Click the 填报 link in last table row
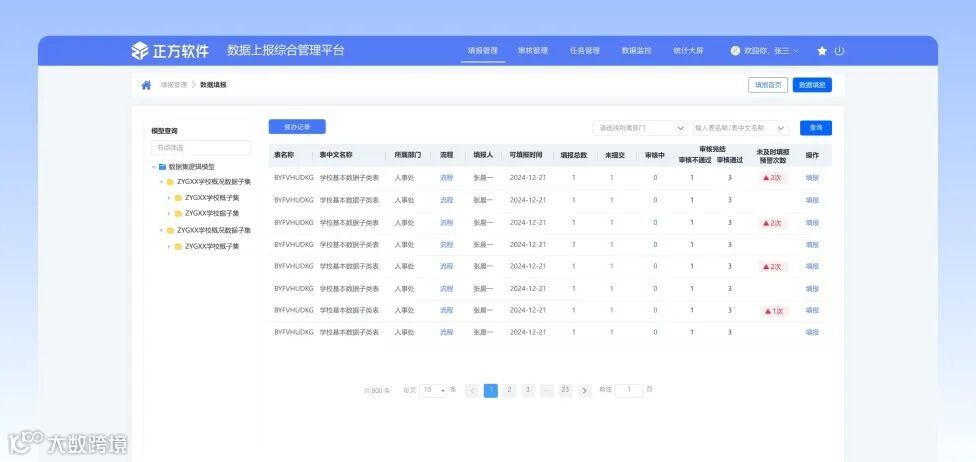The width and height of the screenshot is (976, 462). coord(812,332)
